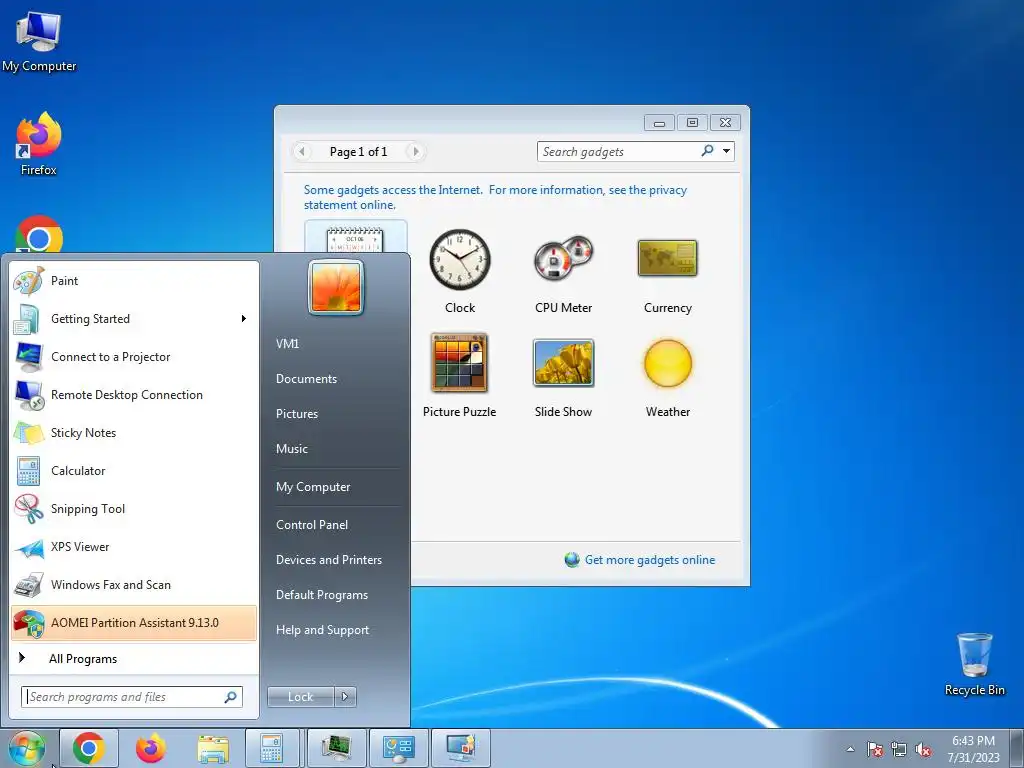Image resolution: width=1024 pixels, height=768 pixels.
Task: Click the Action Center flag icon
Action: point(875,749)
